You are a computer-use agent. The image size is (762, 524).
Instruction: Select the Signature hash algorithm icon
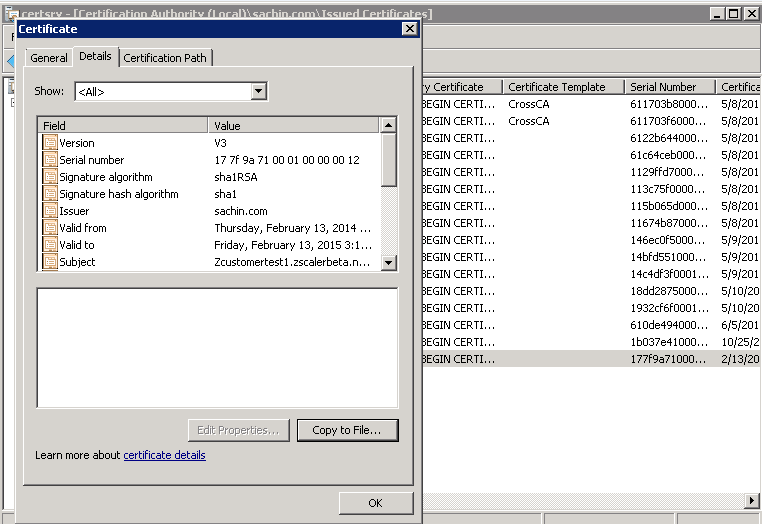(x=50, y=194)
